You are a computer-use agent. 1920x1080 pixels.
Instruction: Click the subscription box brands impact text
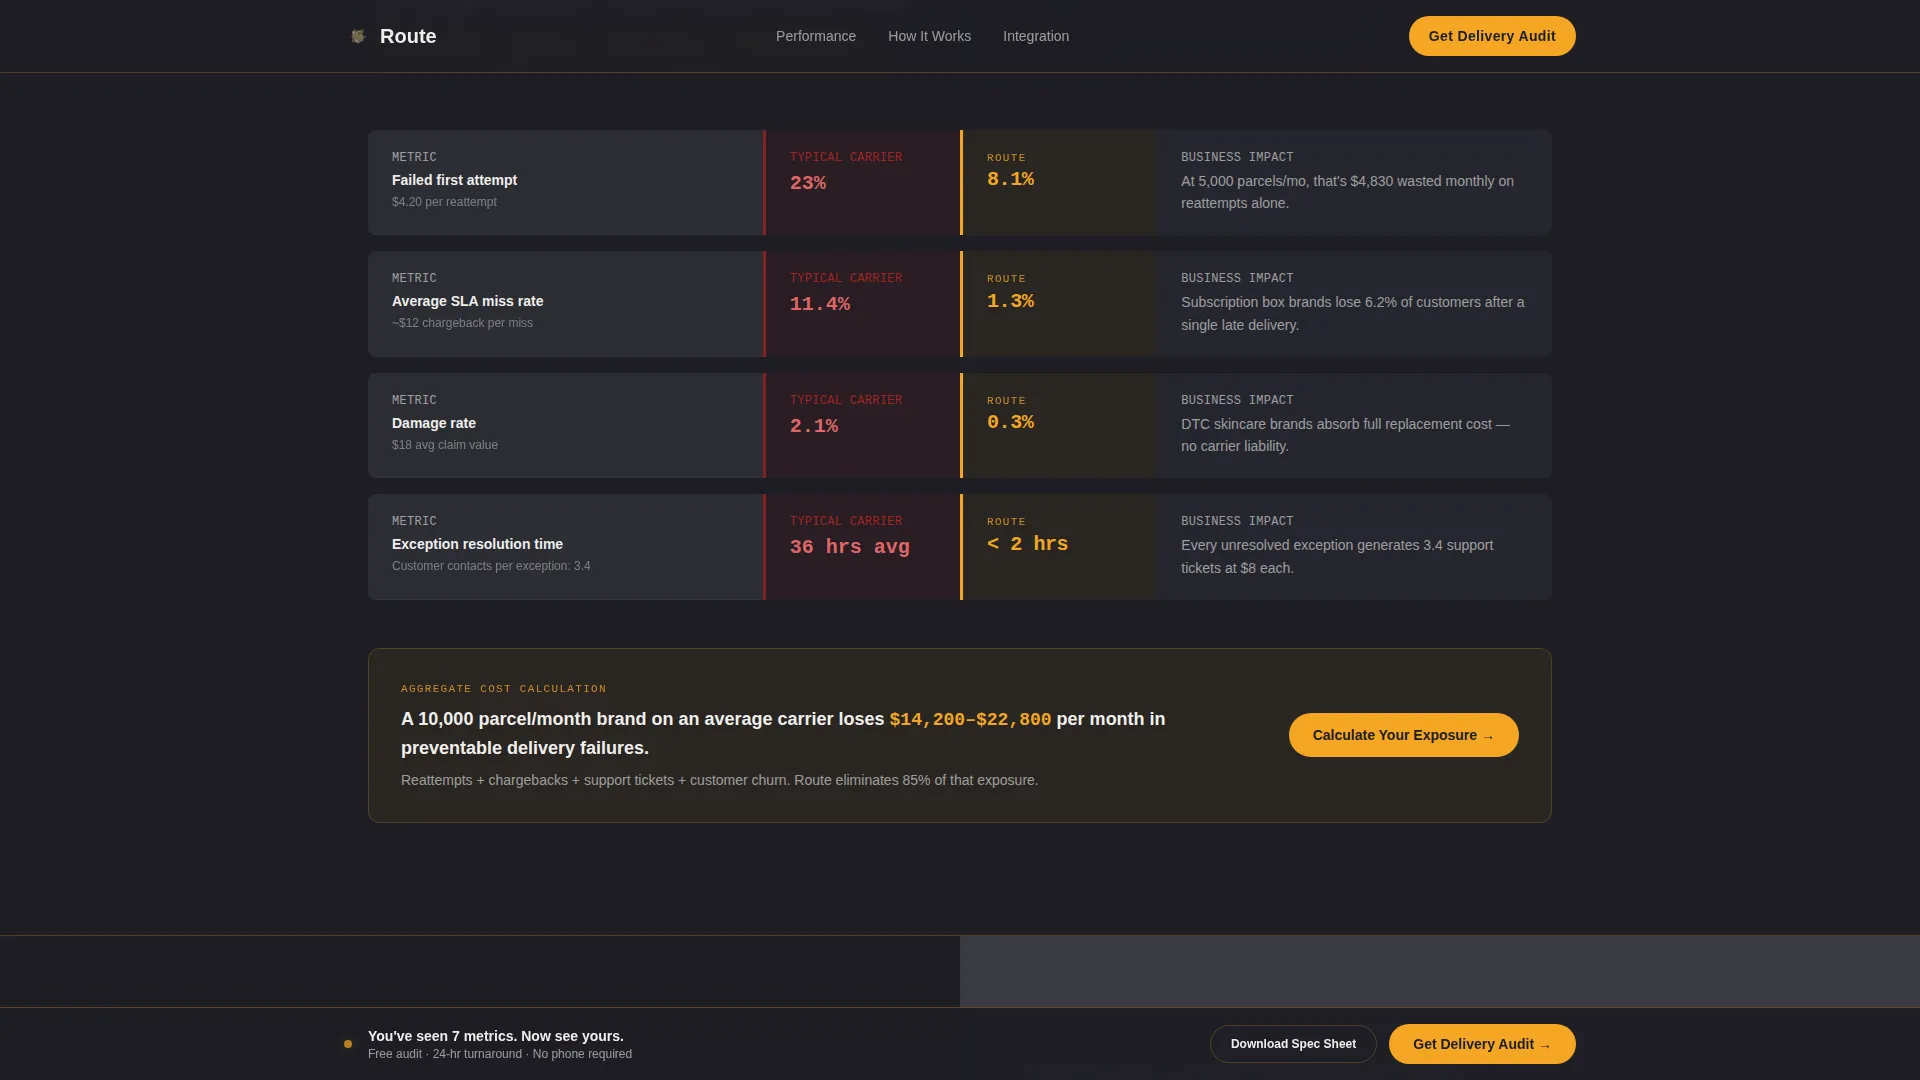pyautogui.click(x=1353, y=313)
